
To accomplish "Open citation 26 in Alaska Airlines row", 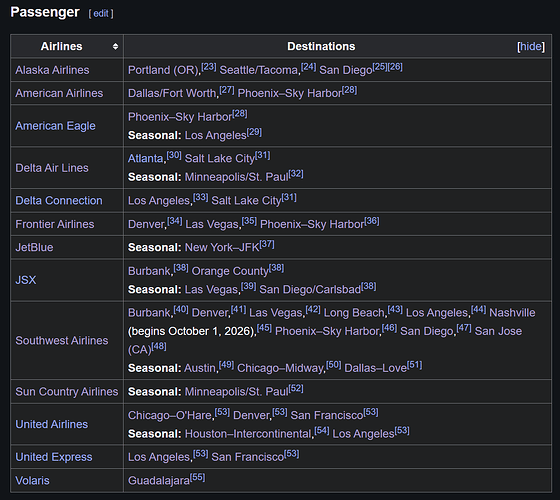I will (x=395, y=67).
